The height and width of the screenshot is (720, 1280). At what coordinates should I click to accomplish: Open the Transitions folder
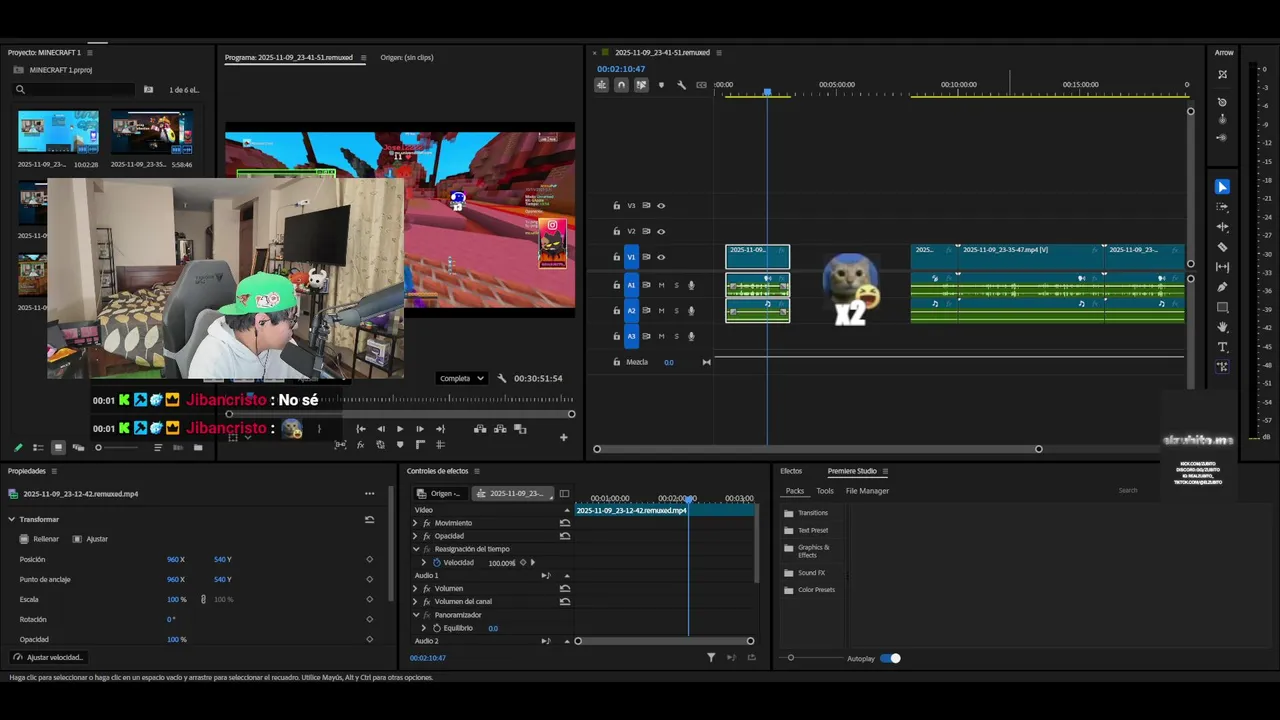tap(806, 513)
